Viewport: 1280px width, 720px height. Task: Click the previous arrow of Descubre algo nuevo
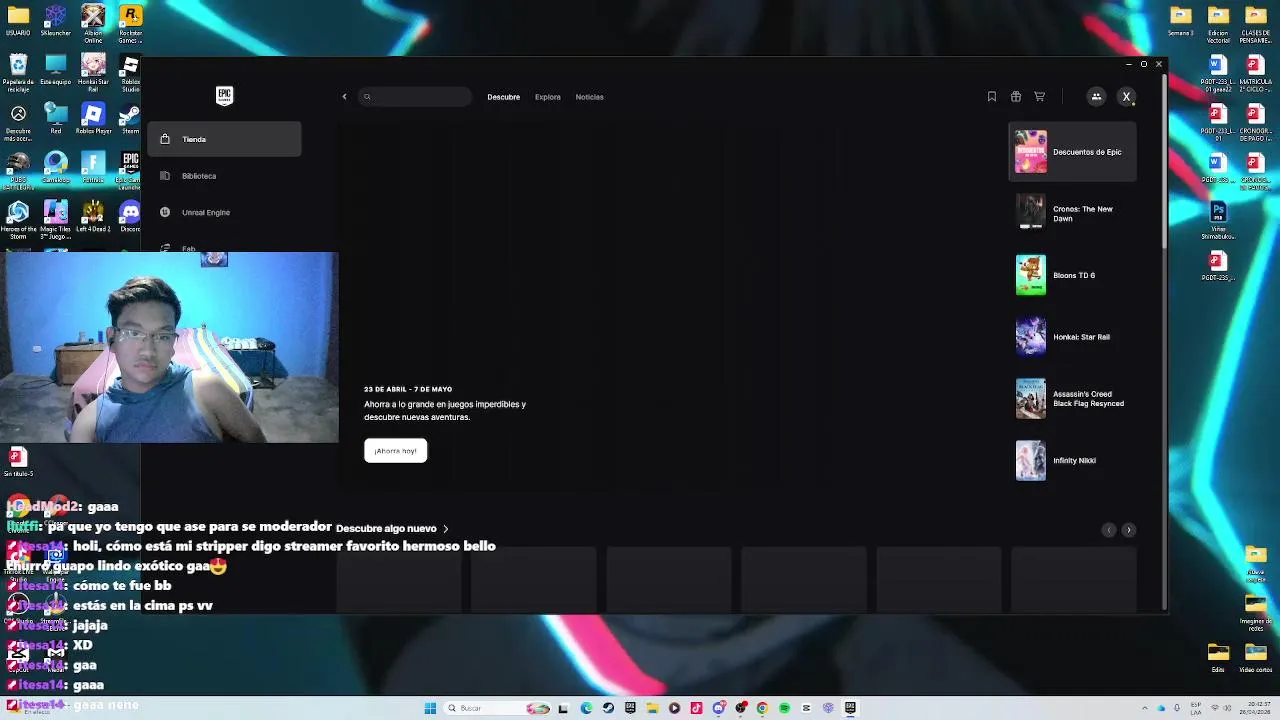(x=1108, y=530)
